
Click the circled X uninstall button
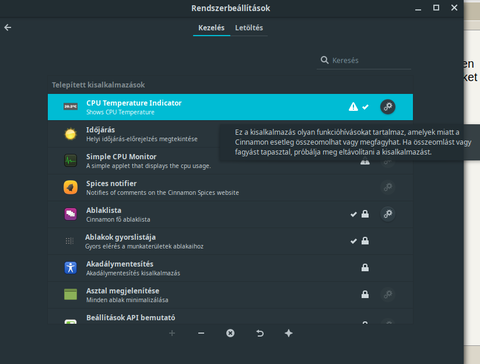(x=230, y=333)
